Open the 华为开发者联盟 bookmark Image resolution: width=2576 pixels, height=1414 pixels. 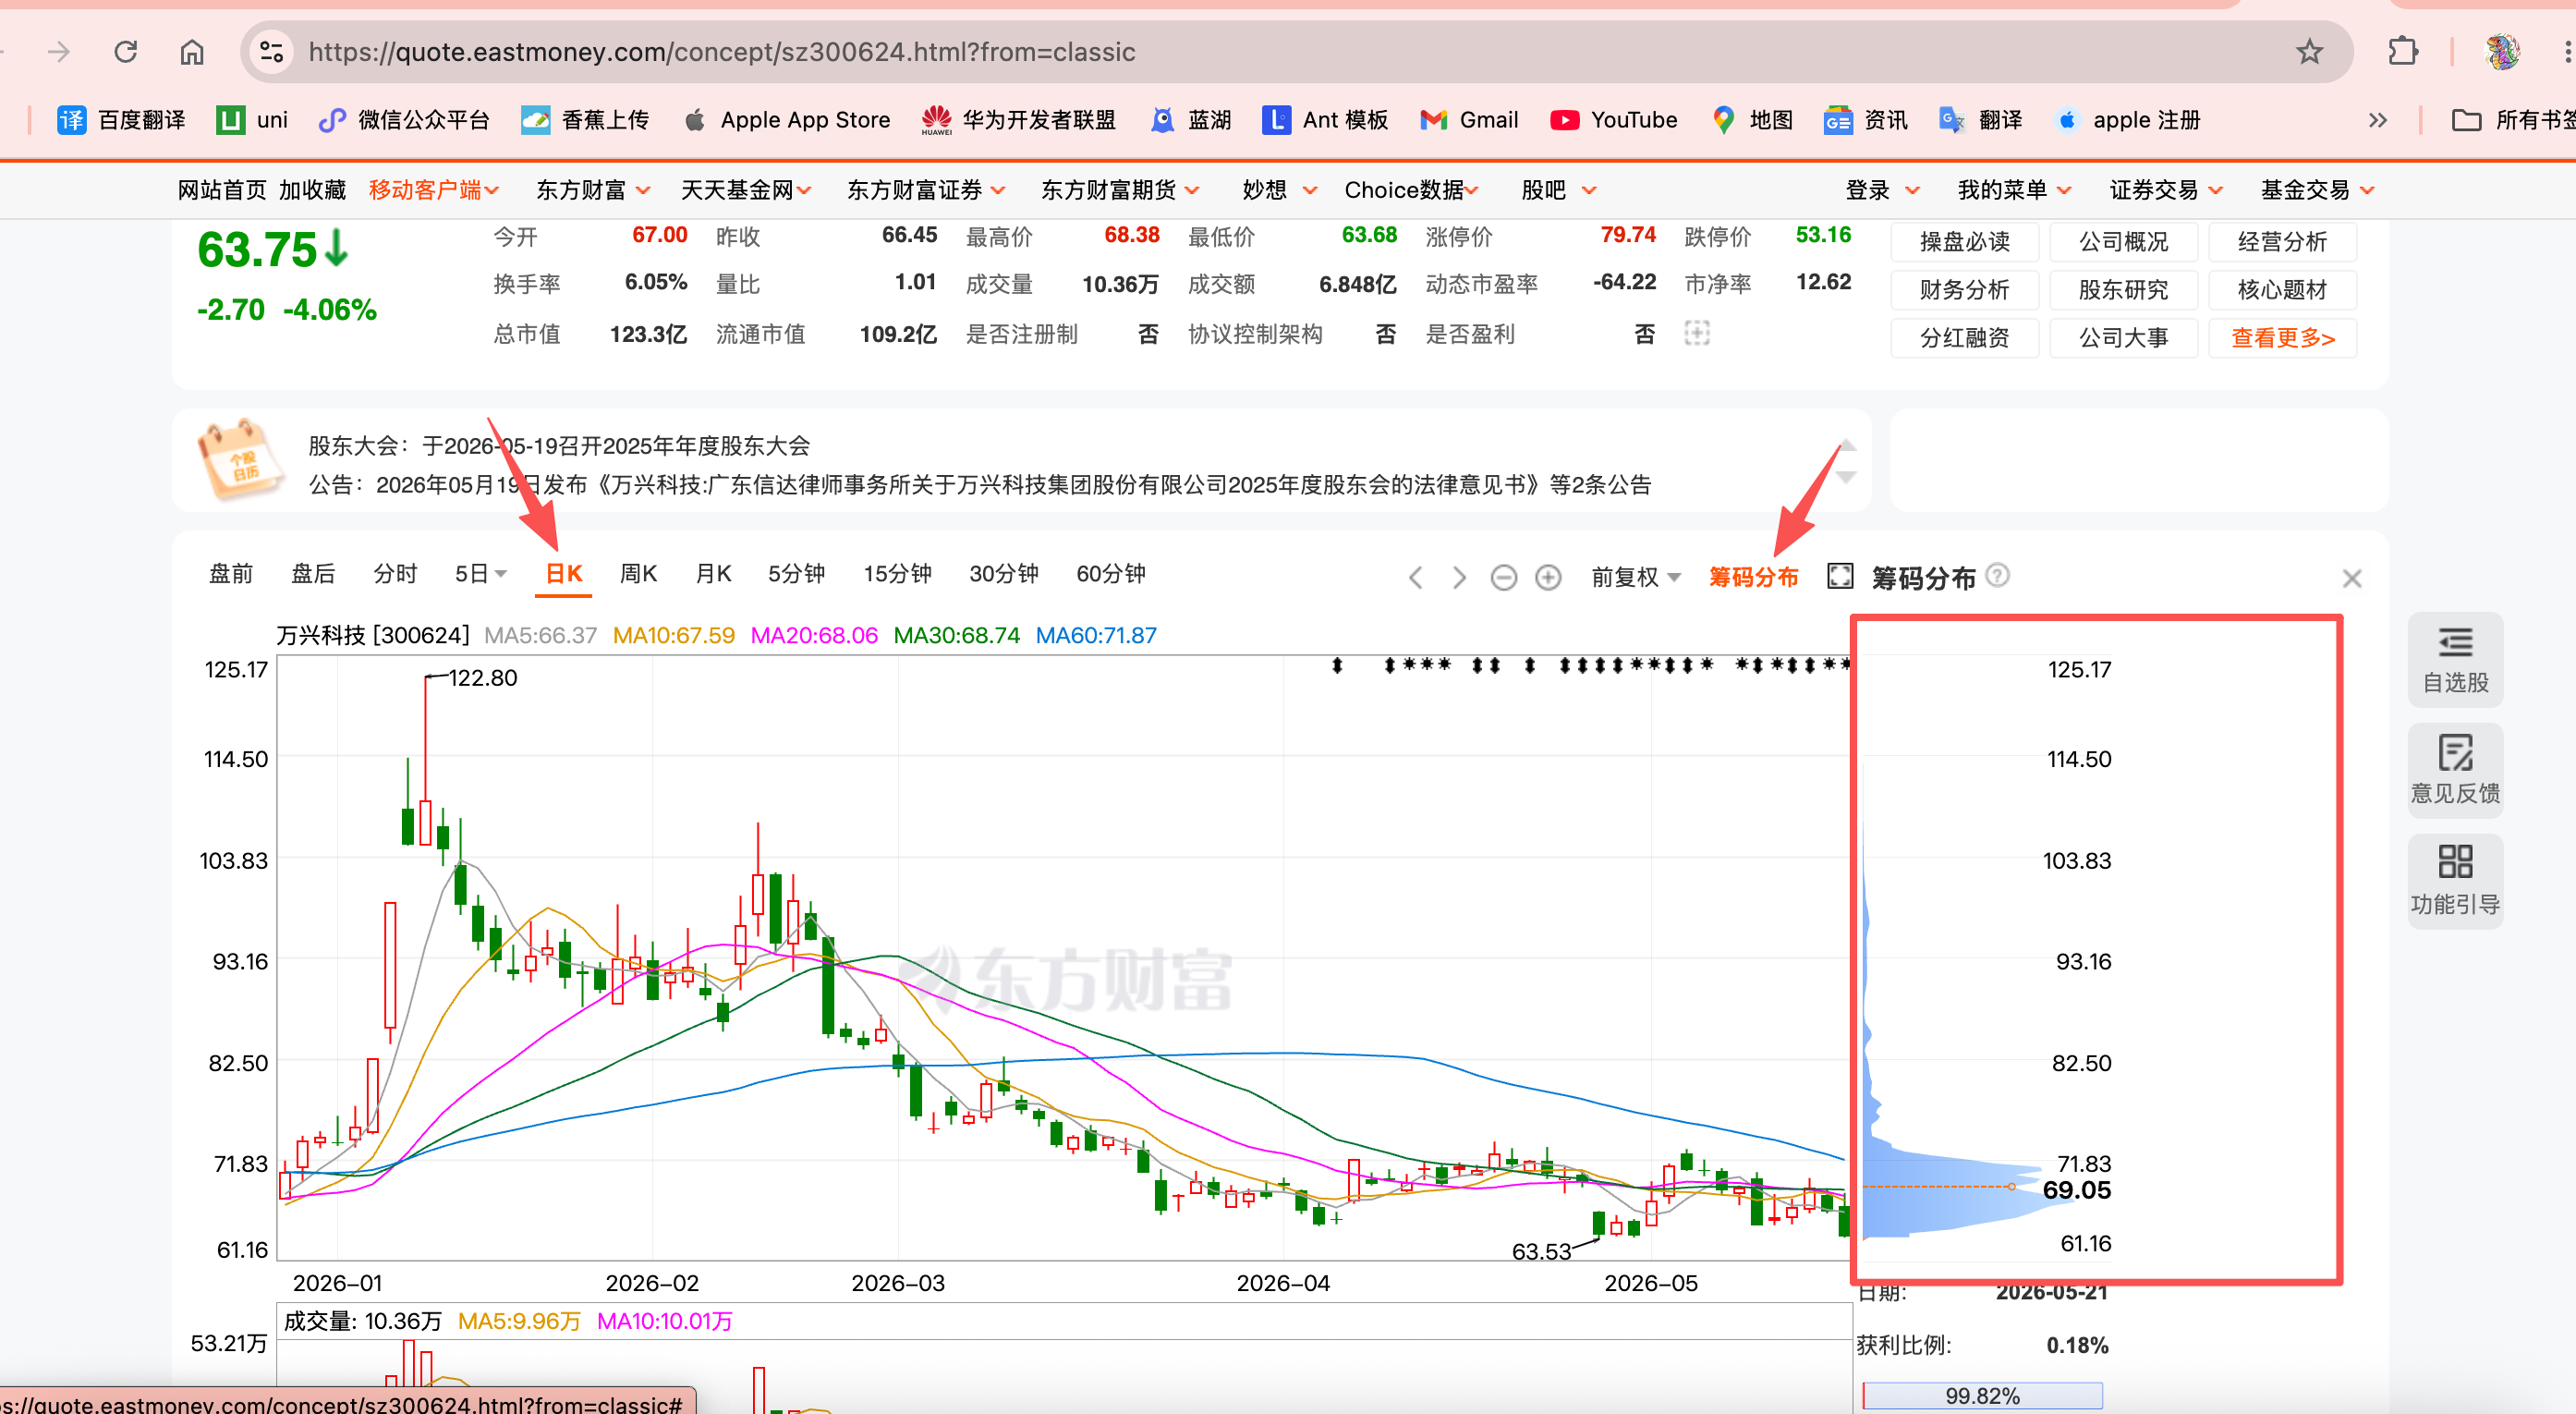pyautogui.click(x=1019, y=120)
